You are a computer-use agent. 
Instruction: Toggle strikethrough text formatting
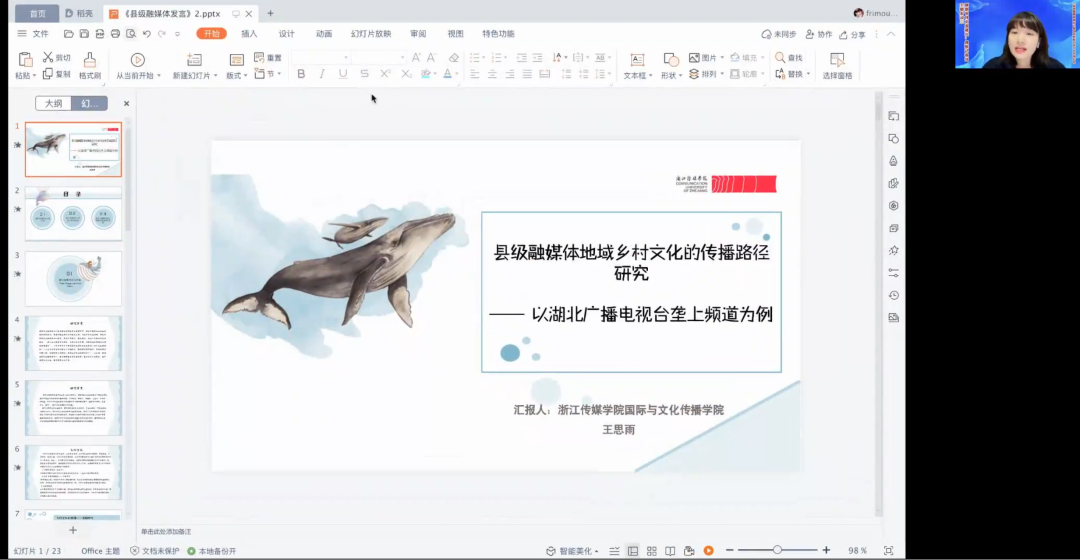364,74
